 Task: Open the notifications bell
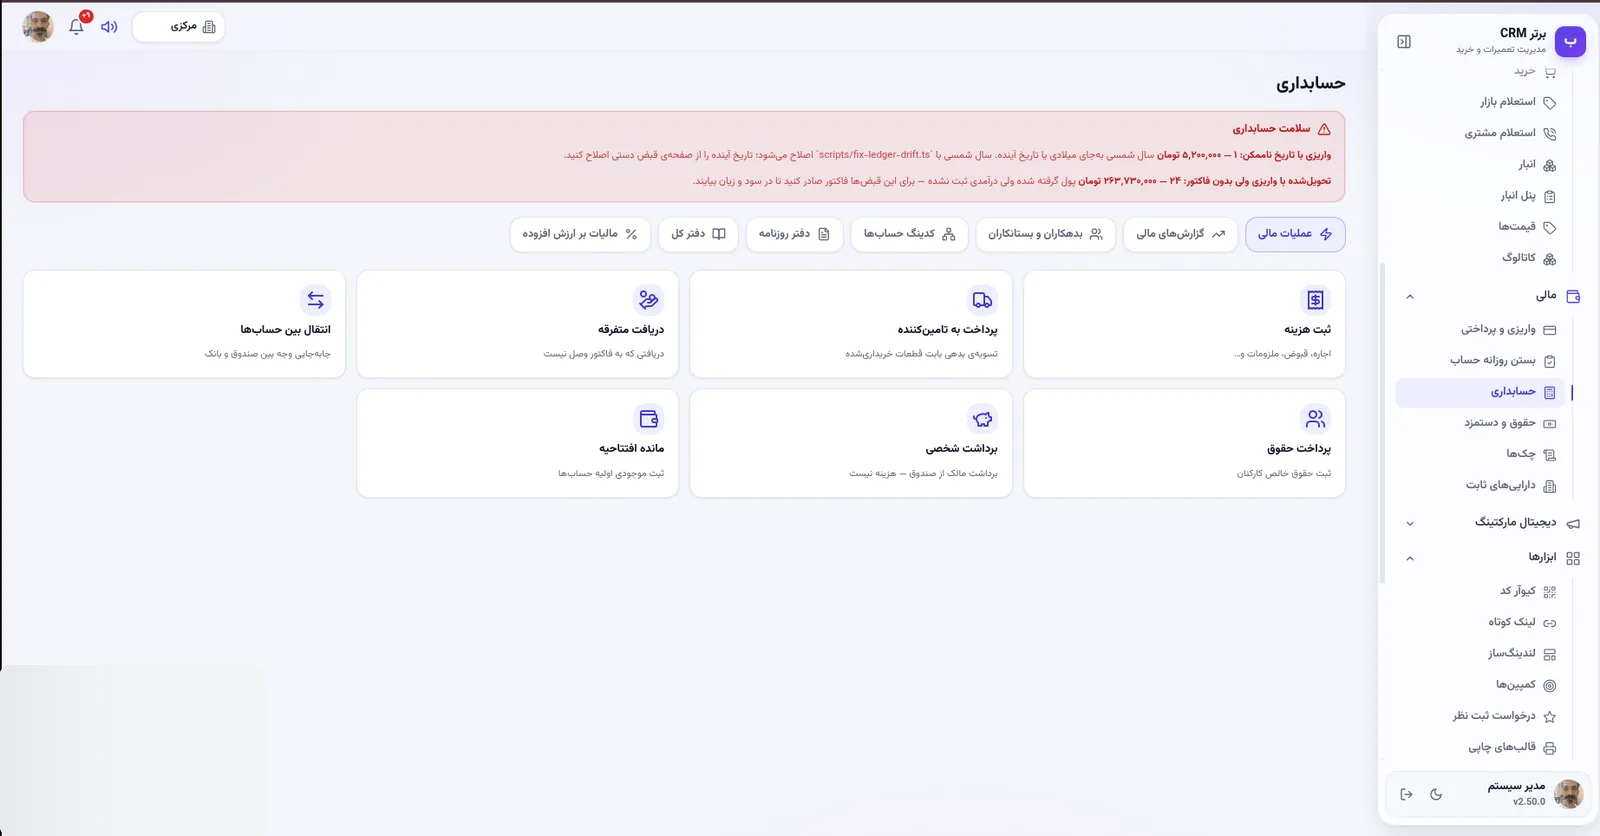pos(76,27)
